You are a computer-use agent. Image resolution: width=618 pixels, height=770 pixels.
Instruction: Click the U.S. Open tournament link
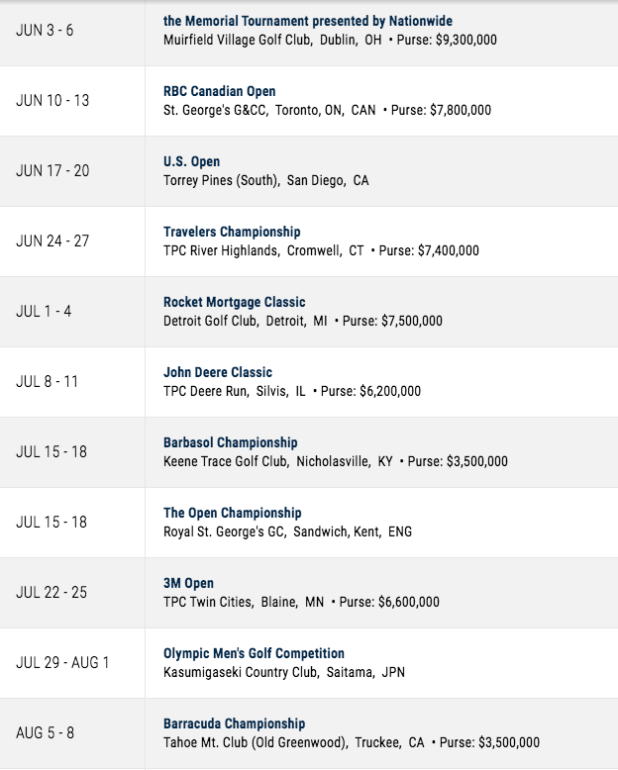point(192,162)
